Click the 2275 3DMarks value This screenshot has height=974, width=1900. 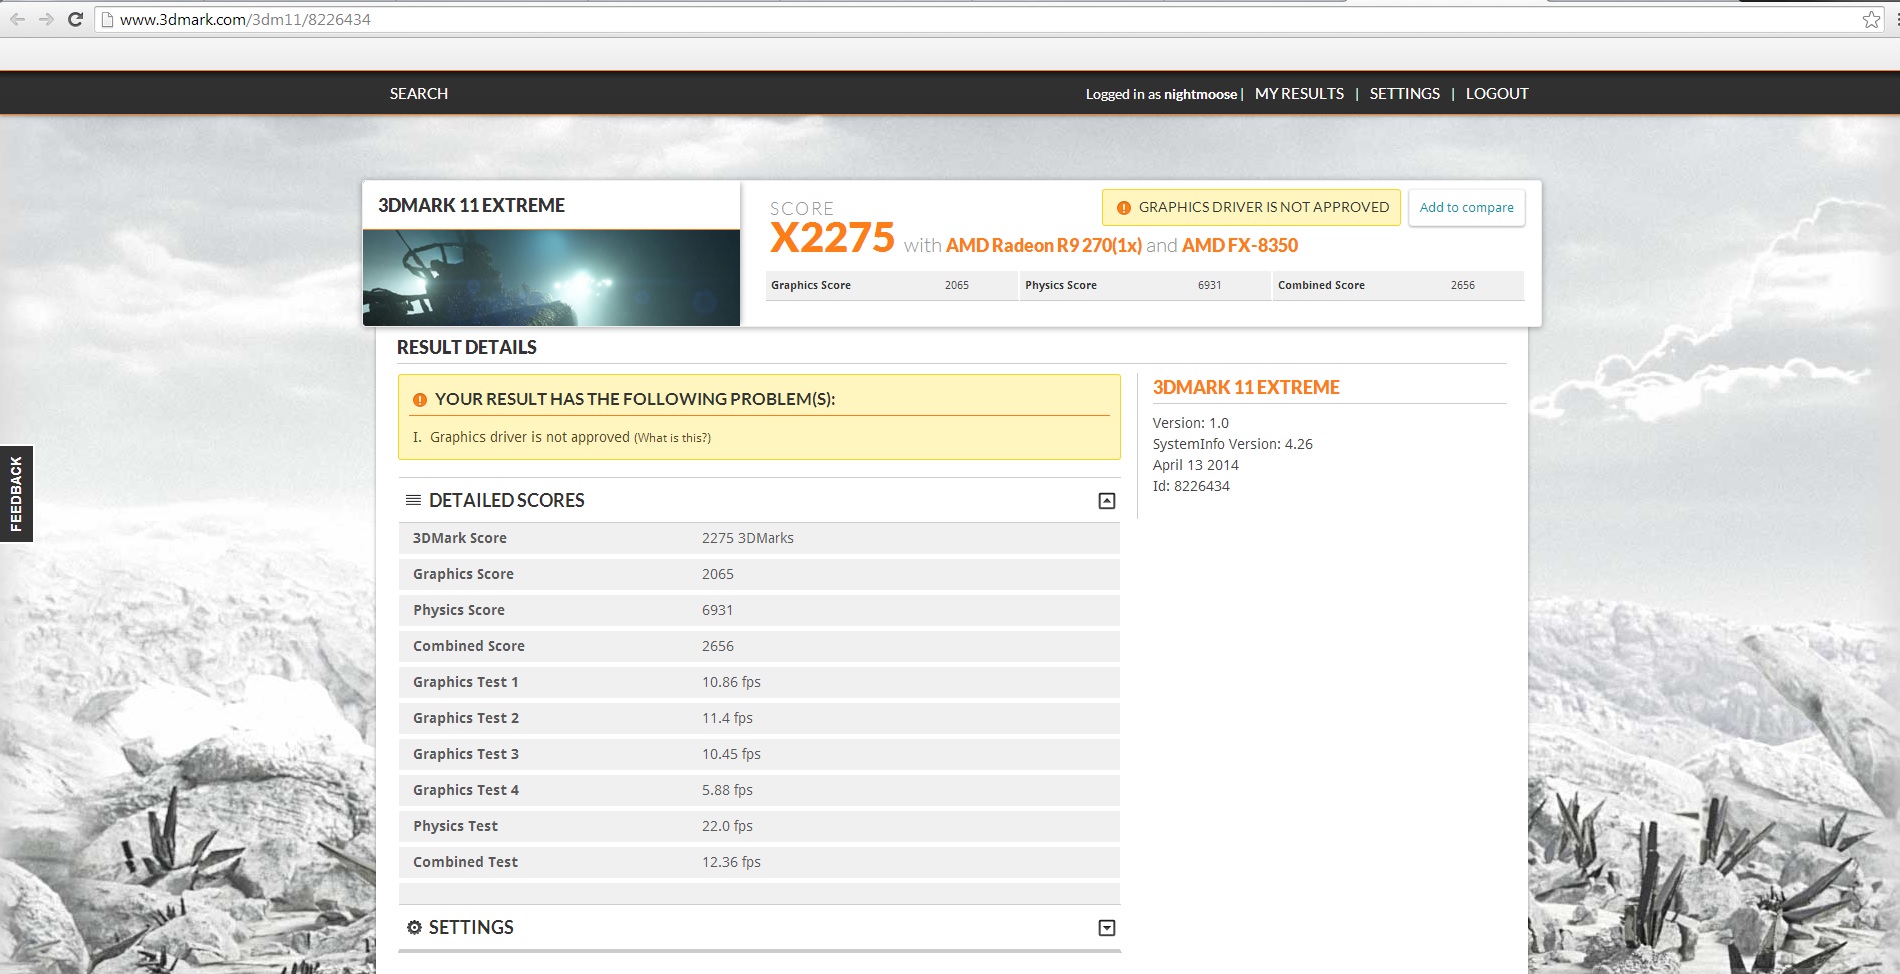747,538
